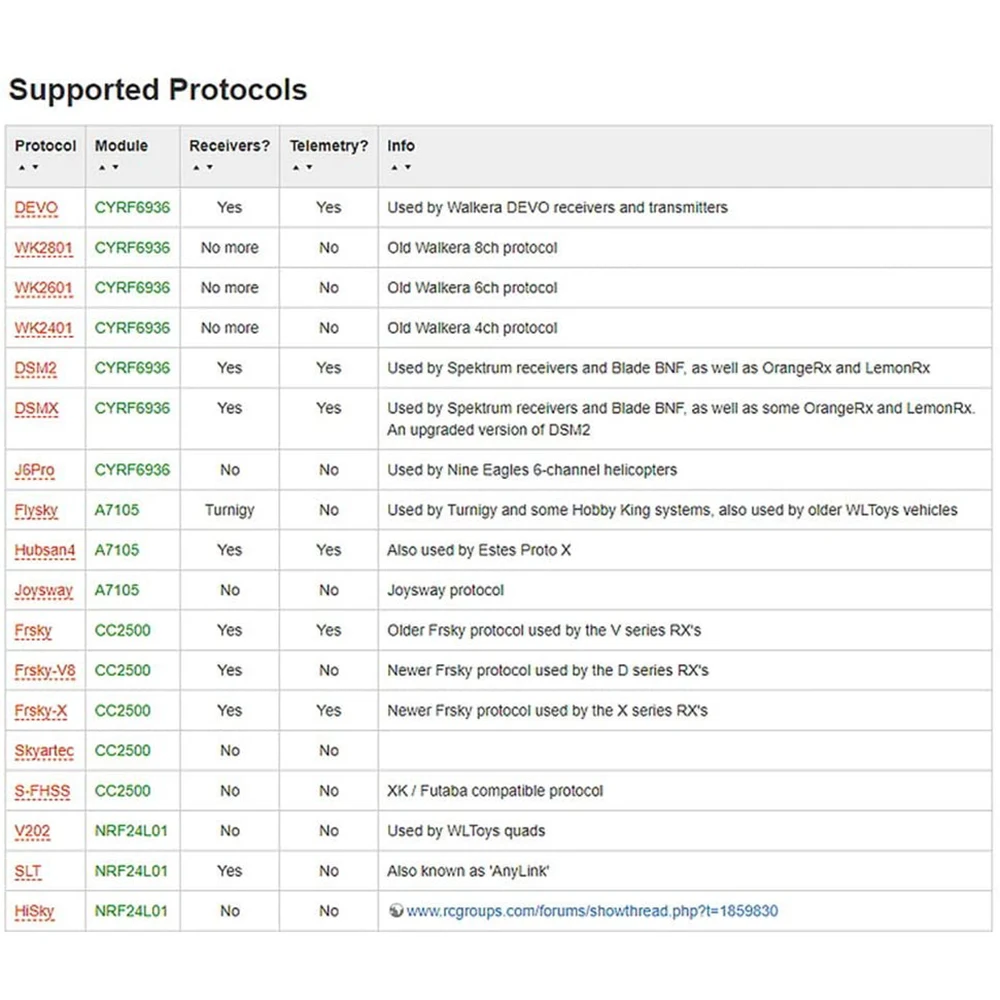Sort Module column descending with down arrow
Image resolution: width=1000 pixels, height=1000 pixels.
[x=115, y=168]
